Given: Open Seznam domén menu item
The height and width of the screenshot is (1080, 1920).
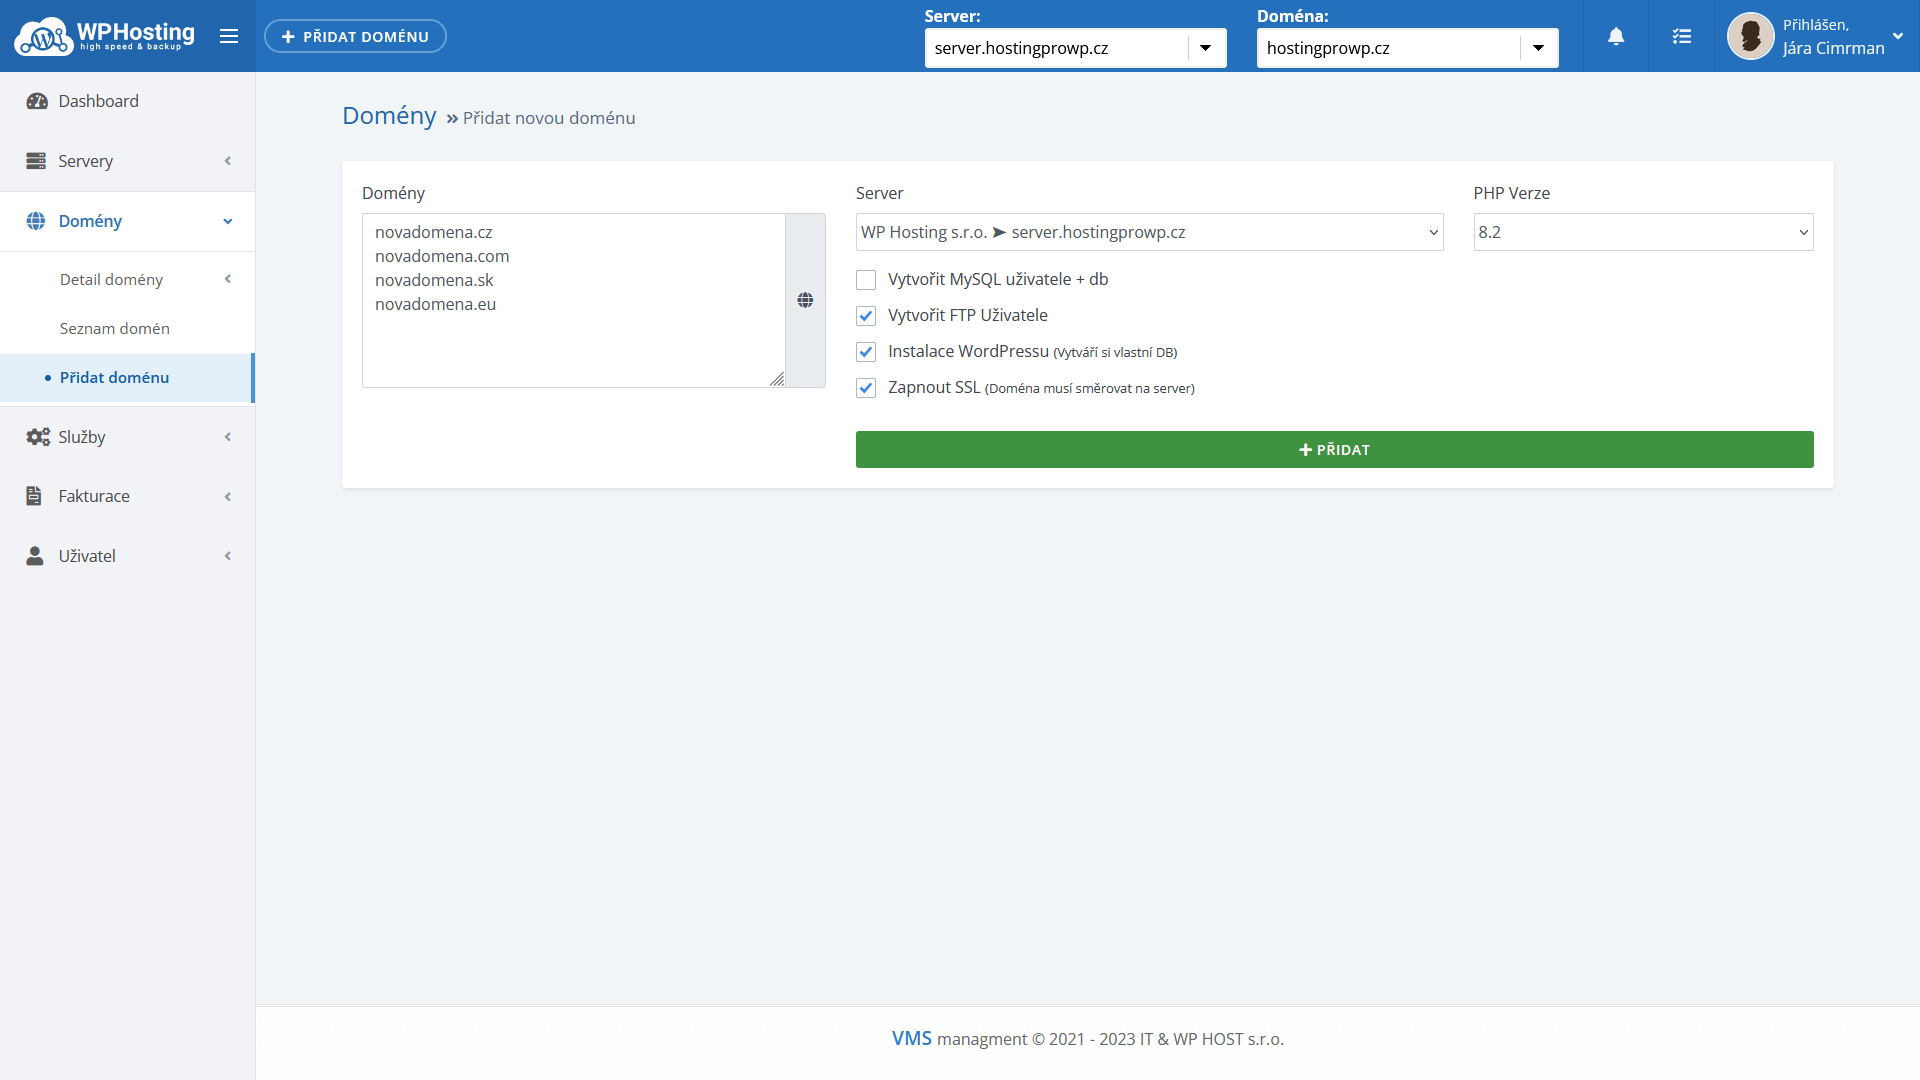Looking at the screenshot, I should [x=115, y=328].
